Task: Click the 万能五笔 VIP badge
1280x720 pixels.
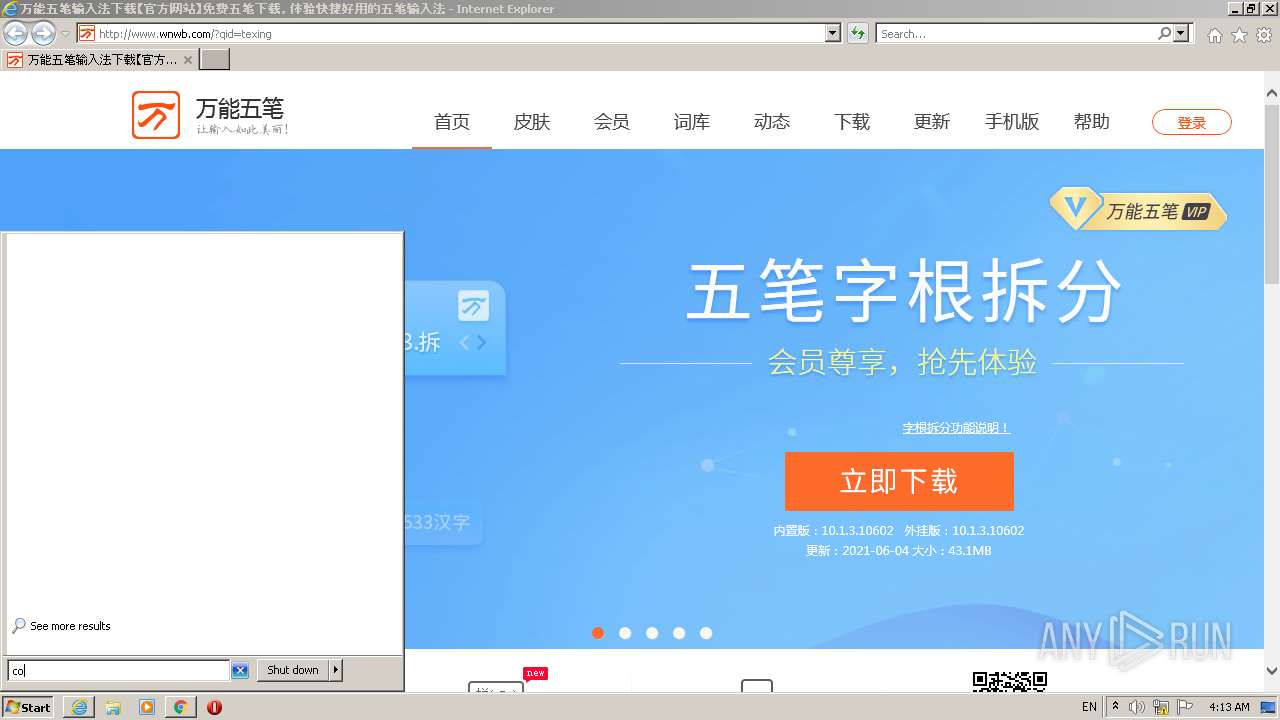Action: click(1138, 210)
